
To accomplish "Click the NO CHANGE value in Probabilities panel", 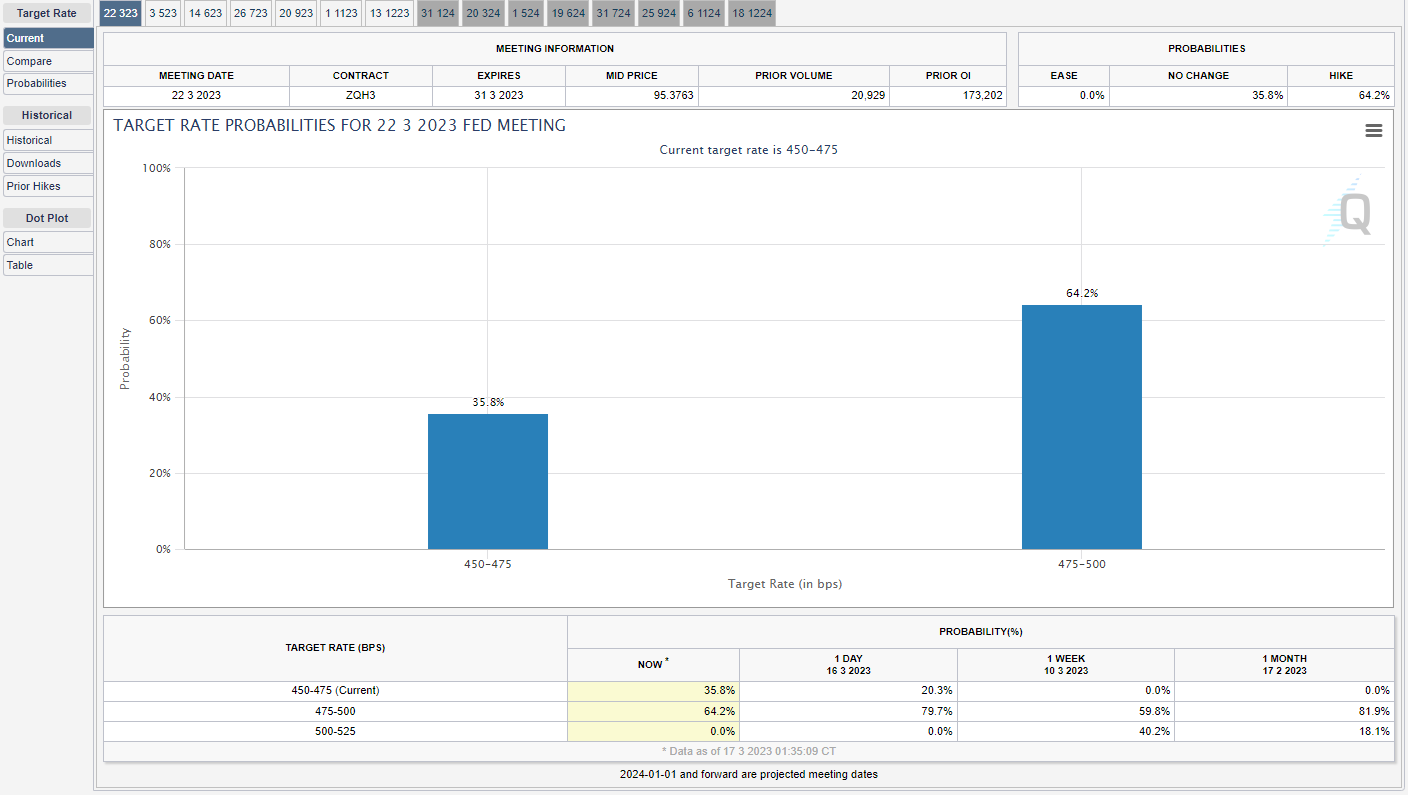I will (1270, 95).
